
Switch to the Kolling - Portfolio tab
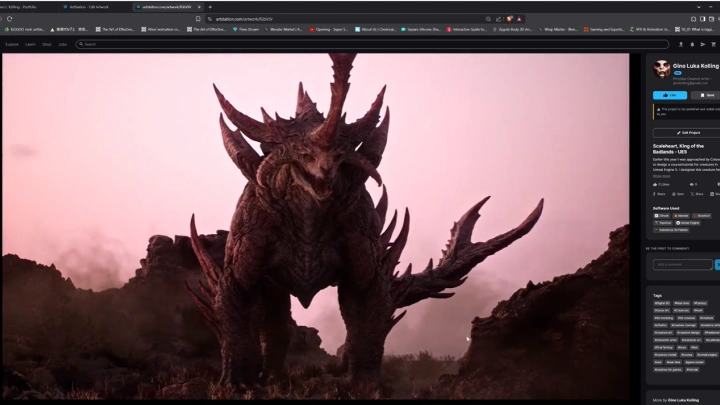pos(18,7)
